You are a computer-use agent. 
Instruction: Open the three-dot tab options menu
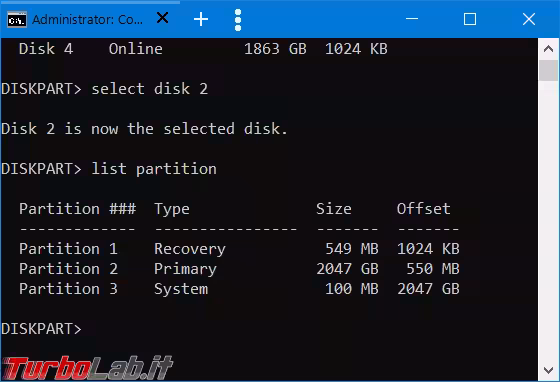click(x=238, y=20)
